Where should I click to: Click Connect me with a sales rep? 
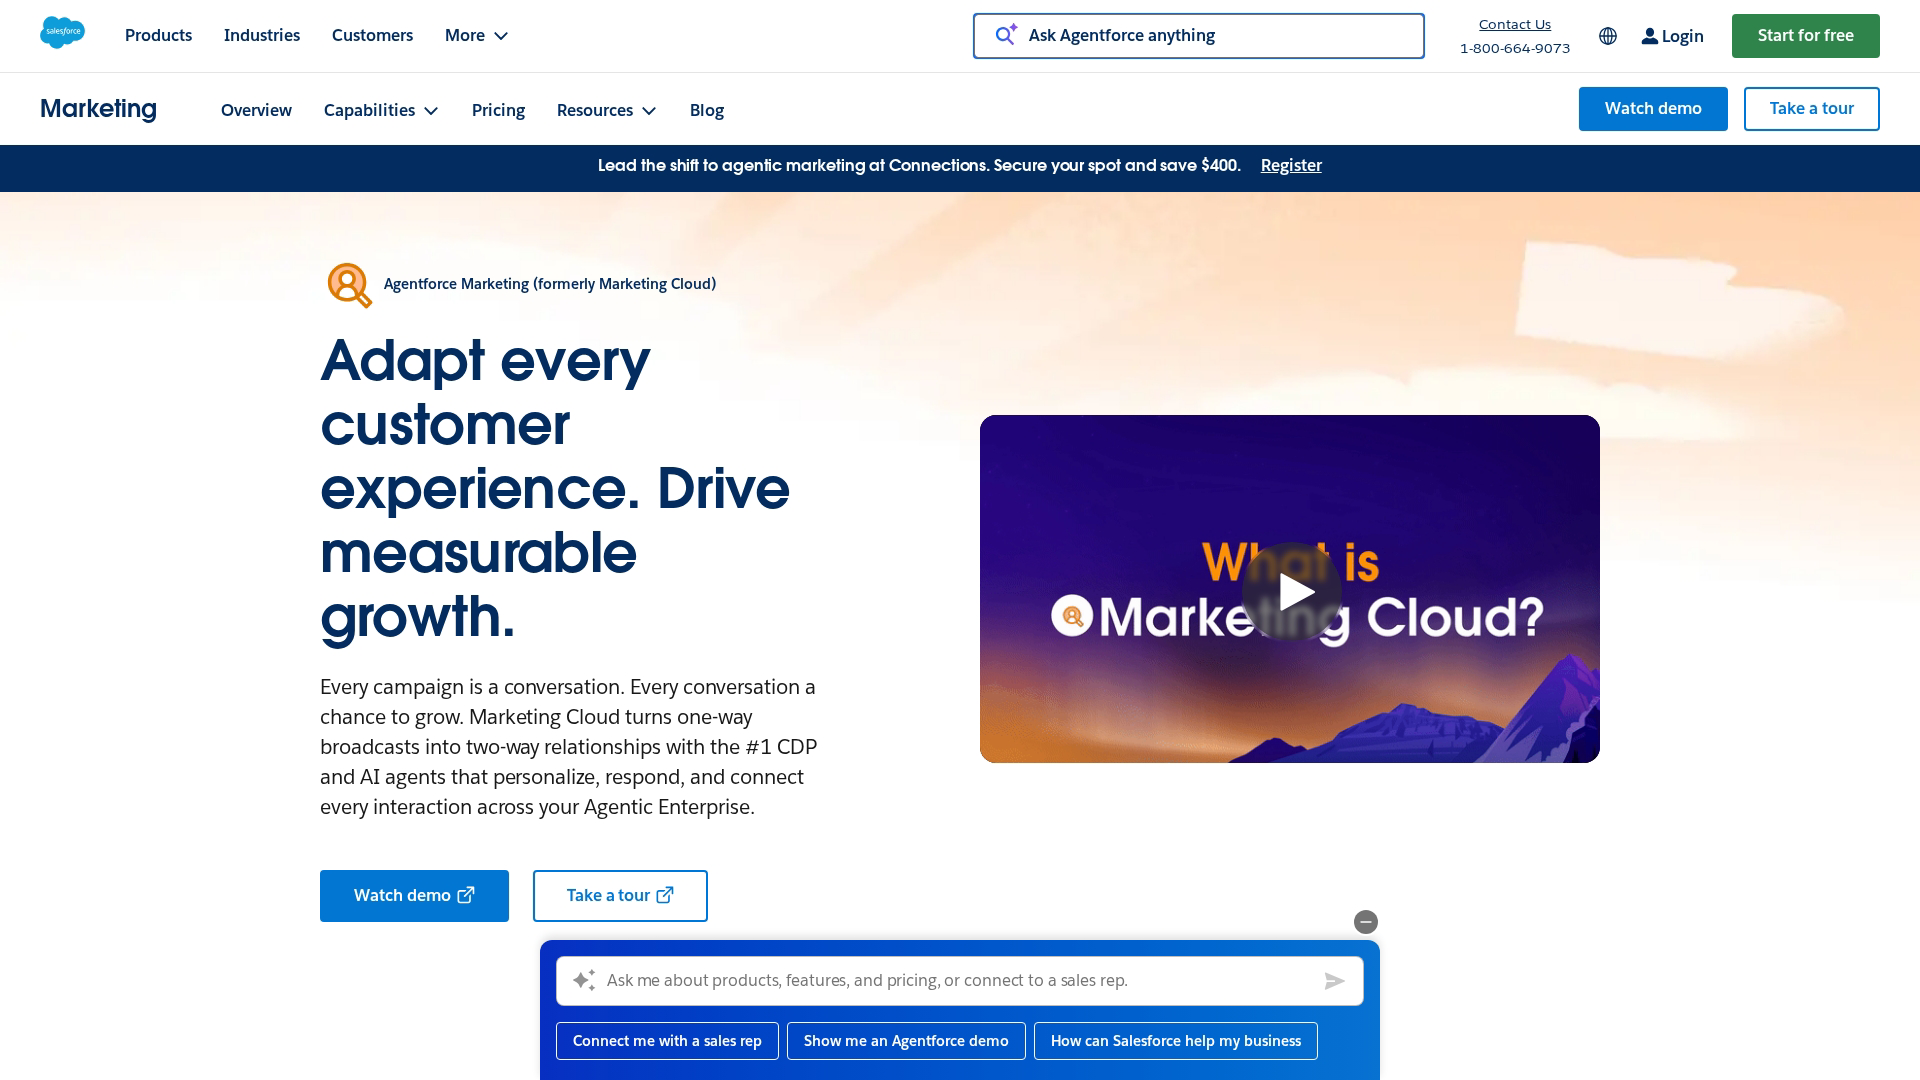click(667, 1040)
